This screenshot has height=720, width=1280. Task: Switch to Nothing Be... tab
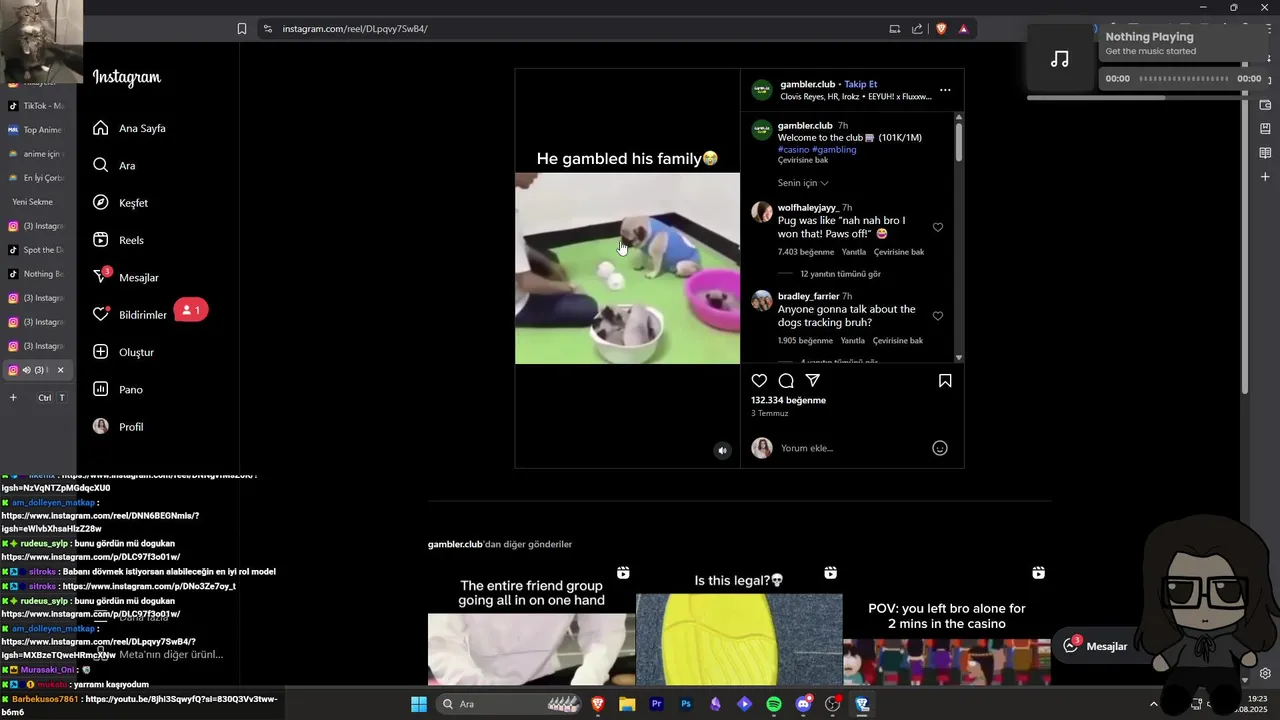tap(36, 274)
